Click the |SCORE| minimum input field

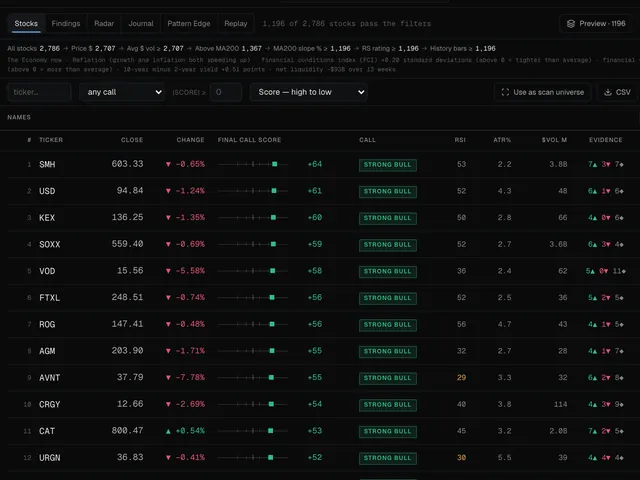[226, 92]
